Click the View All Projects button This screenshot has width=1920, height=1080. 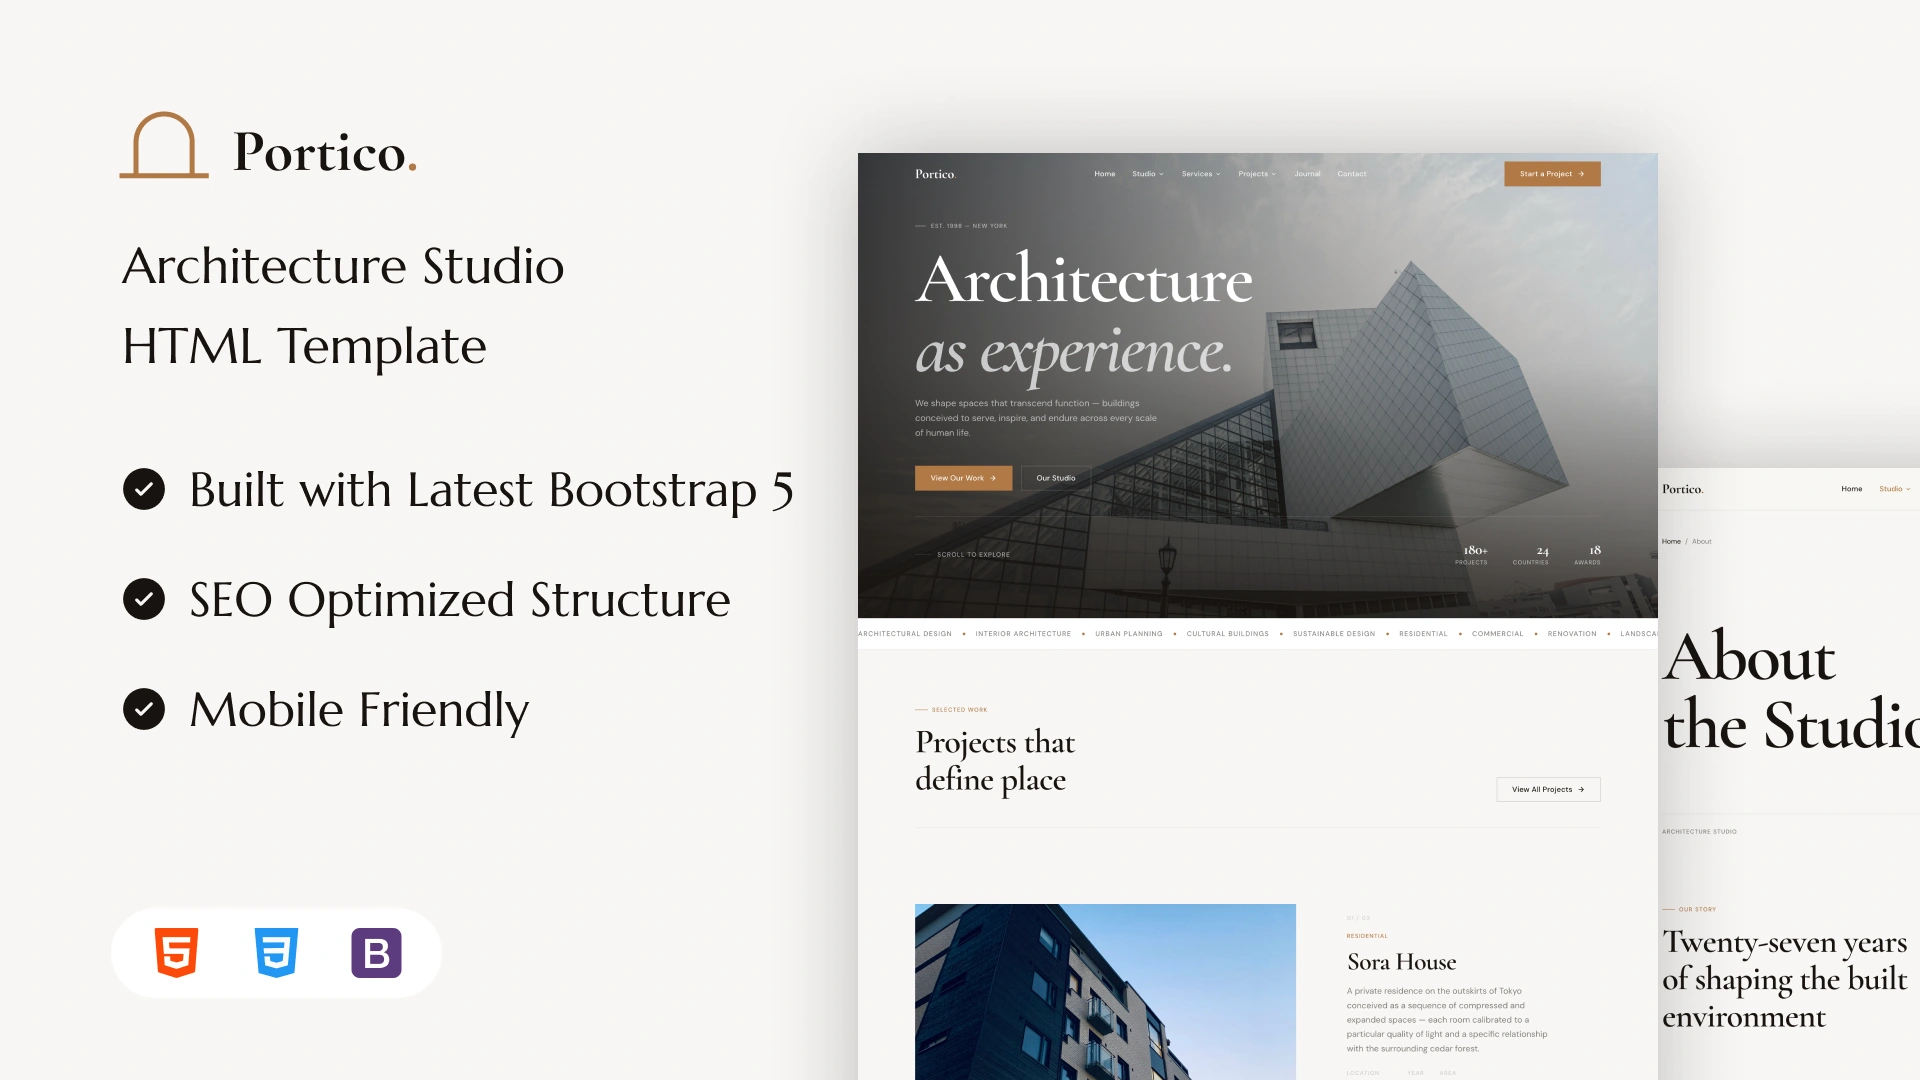click(1548, 790)
